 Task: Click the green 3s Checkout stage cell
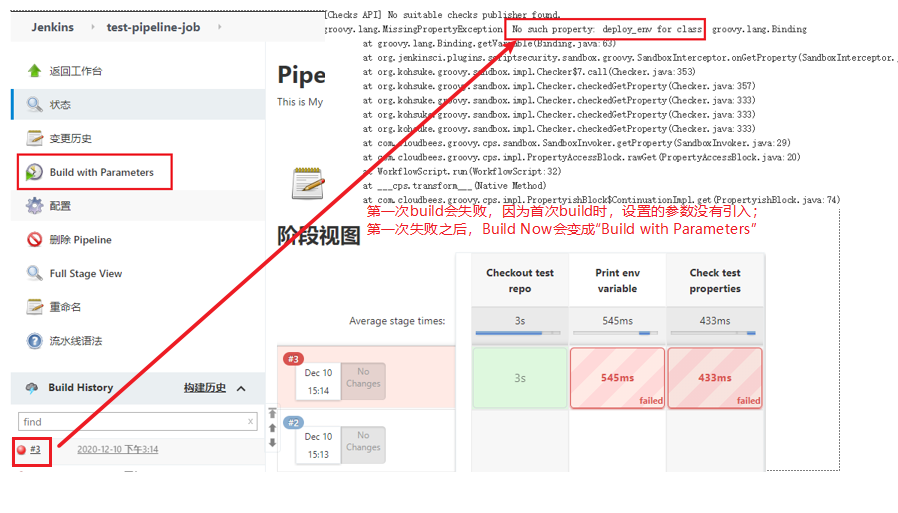click(519, 378)
